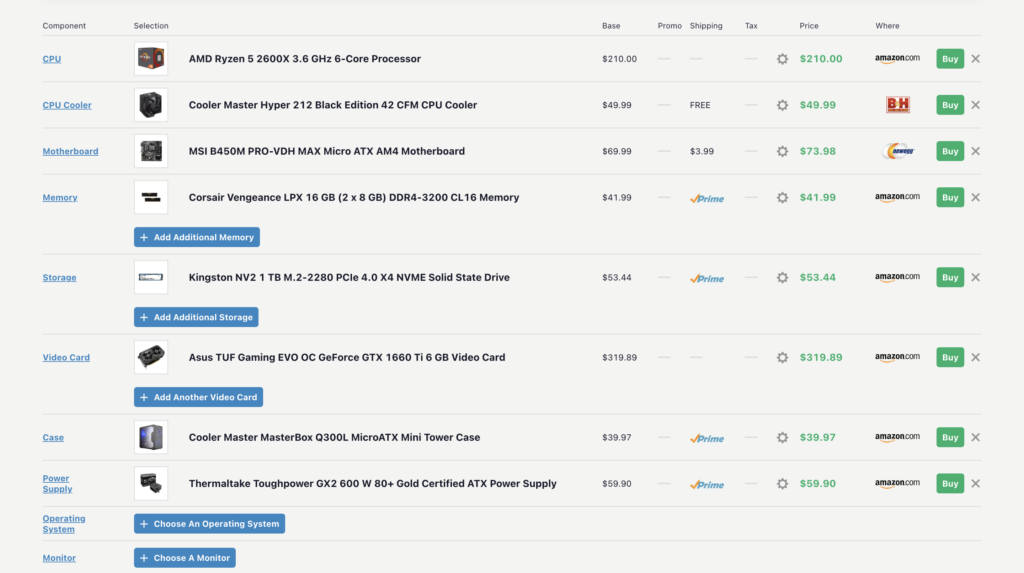Remove the Kingston NV2 SSD

(x=976, y=277)
